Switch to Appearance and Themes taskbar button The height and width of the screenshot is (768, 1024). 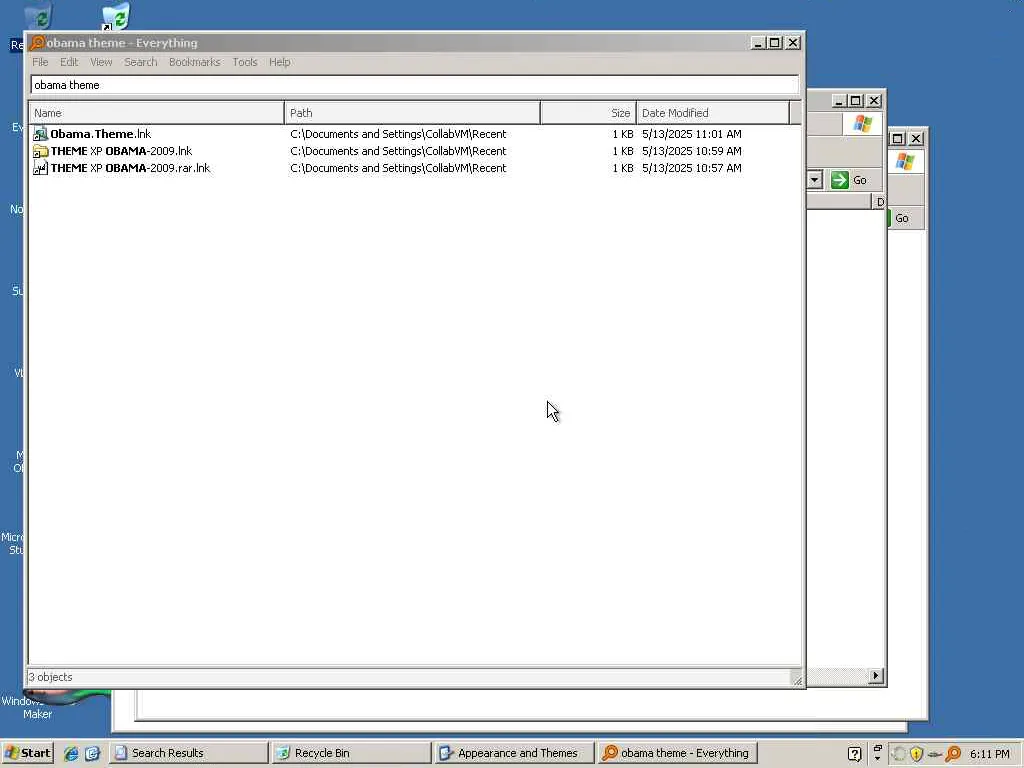[514, 753]
